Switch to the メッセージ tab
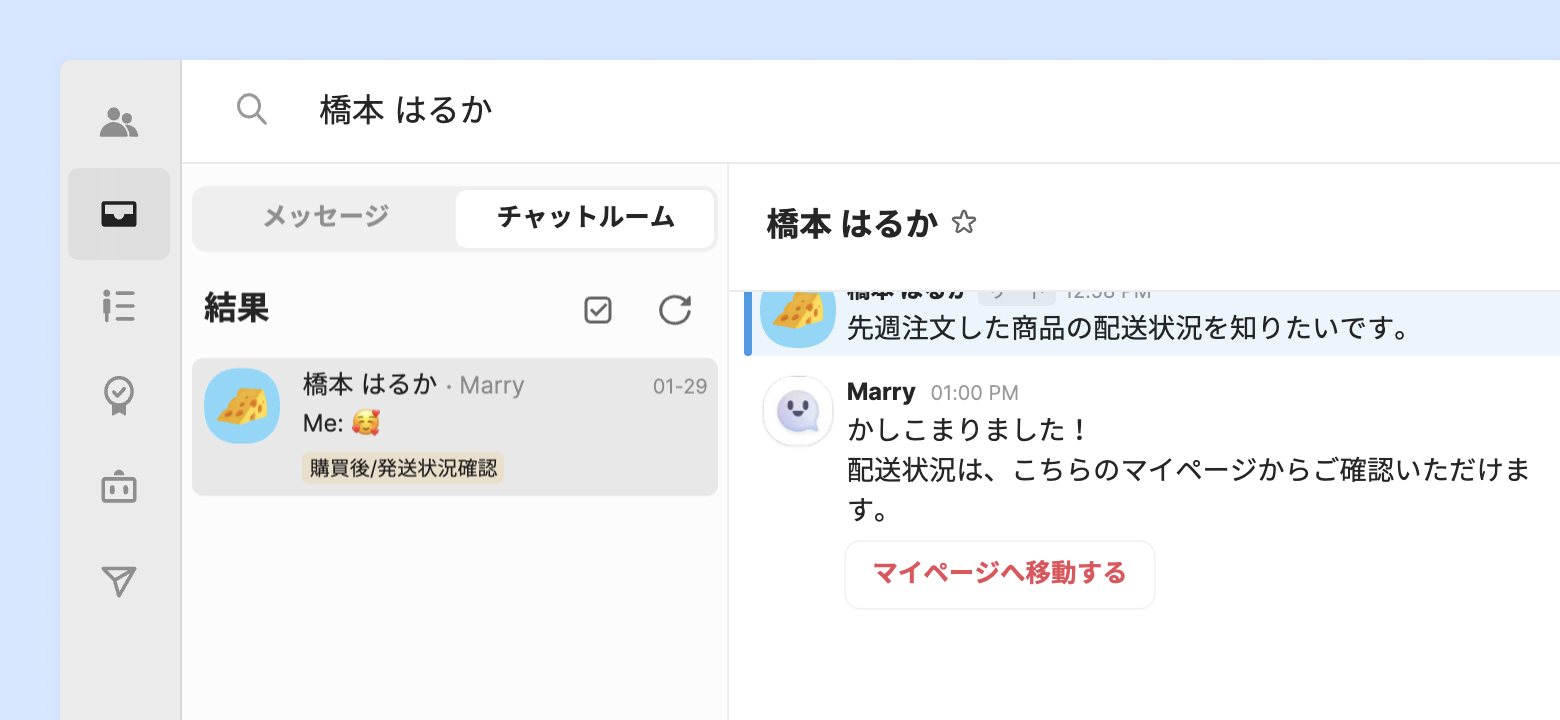 click(325, 217)
